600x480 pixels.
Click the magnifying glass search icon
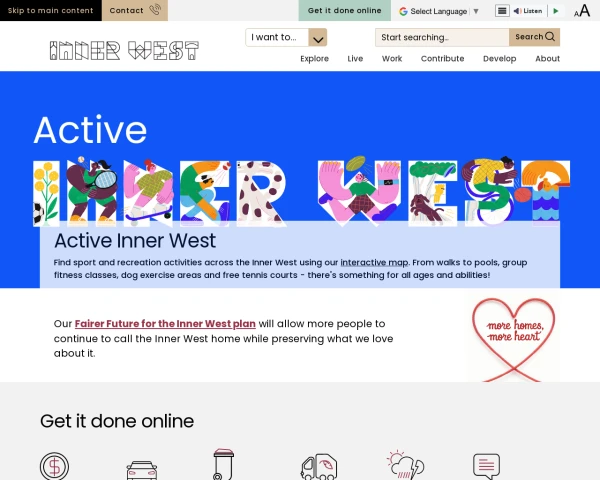coord(550,36)
